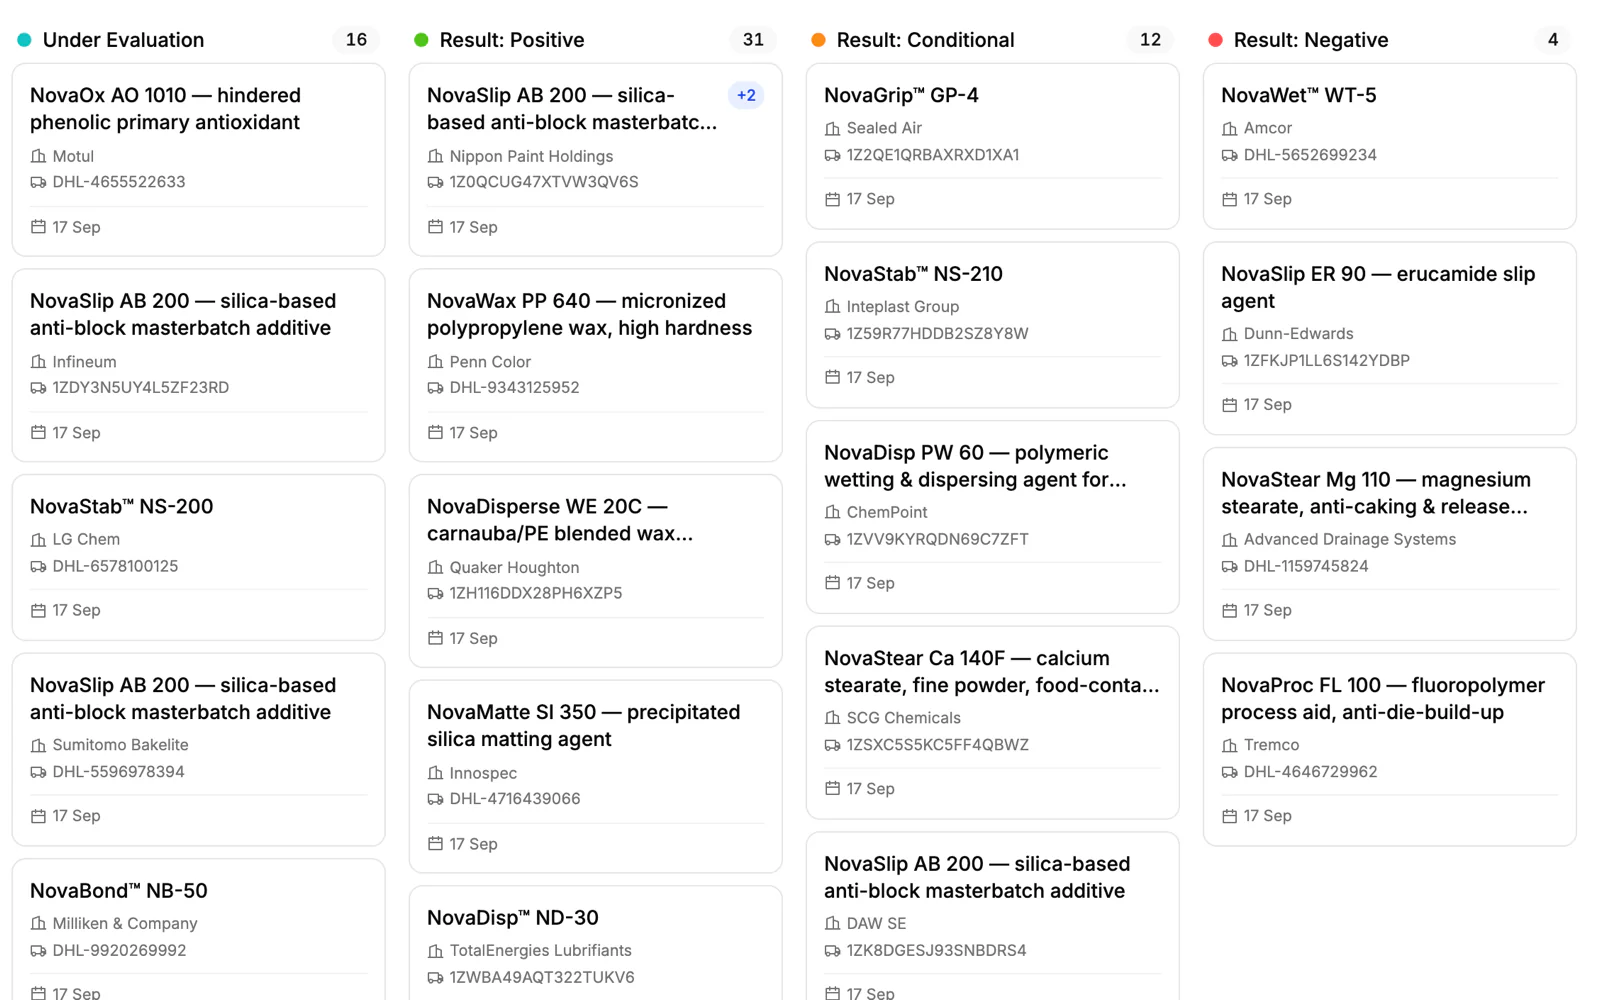Open the NovaGrip GP-4 card
This screenshot has width=1600, height=1000.
pyautogui.click(x=992, y=146)
